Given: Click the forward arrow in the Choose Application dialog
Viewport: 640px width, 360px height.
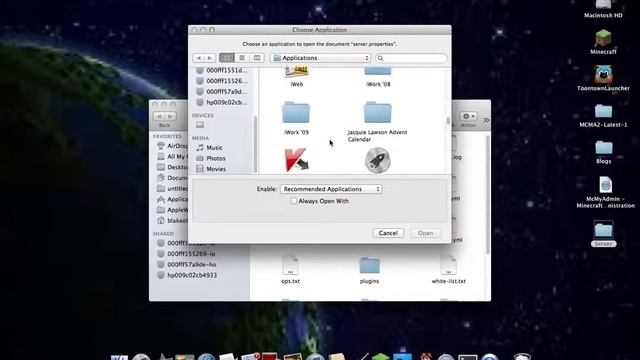Looking at the screenshot, I should click(210, 58).
